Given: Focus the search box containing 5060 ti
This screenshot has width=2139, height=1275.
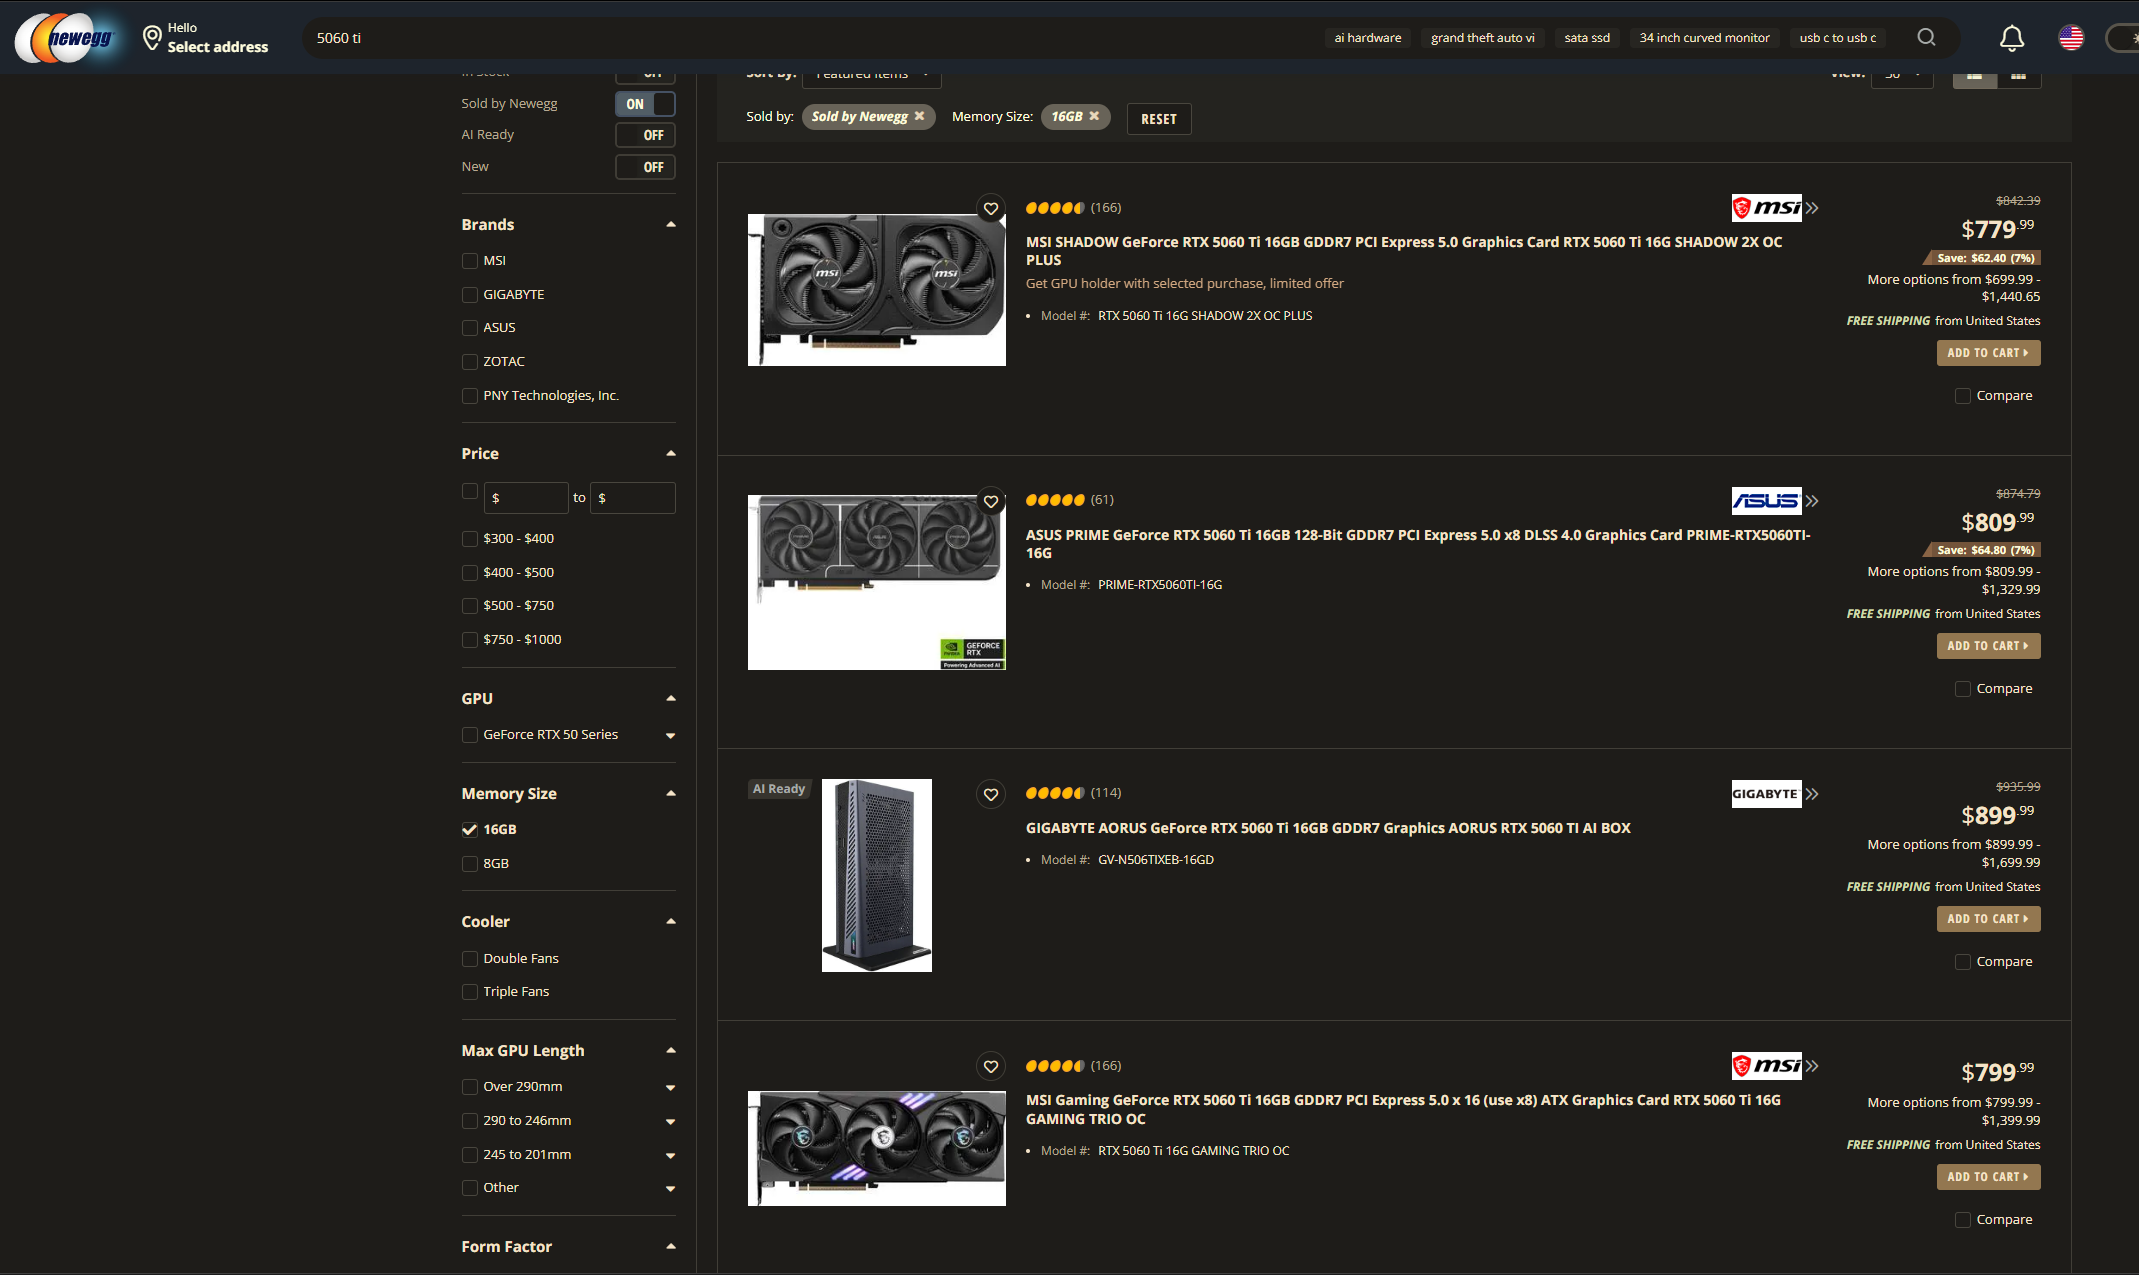Looking at the screenshot, I should pos(810,38).
